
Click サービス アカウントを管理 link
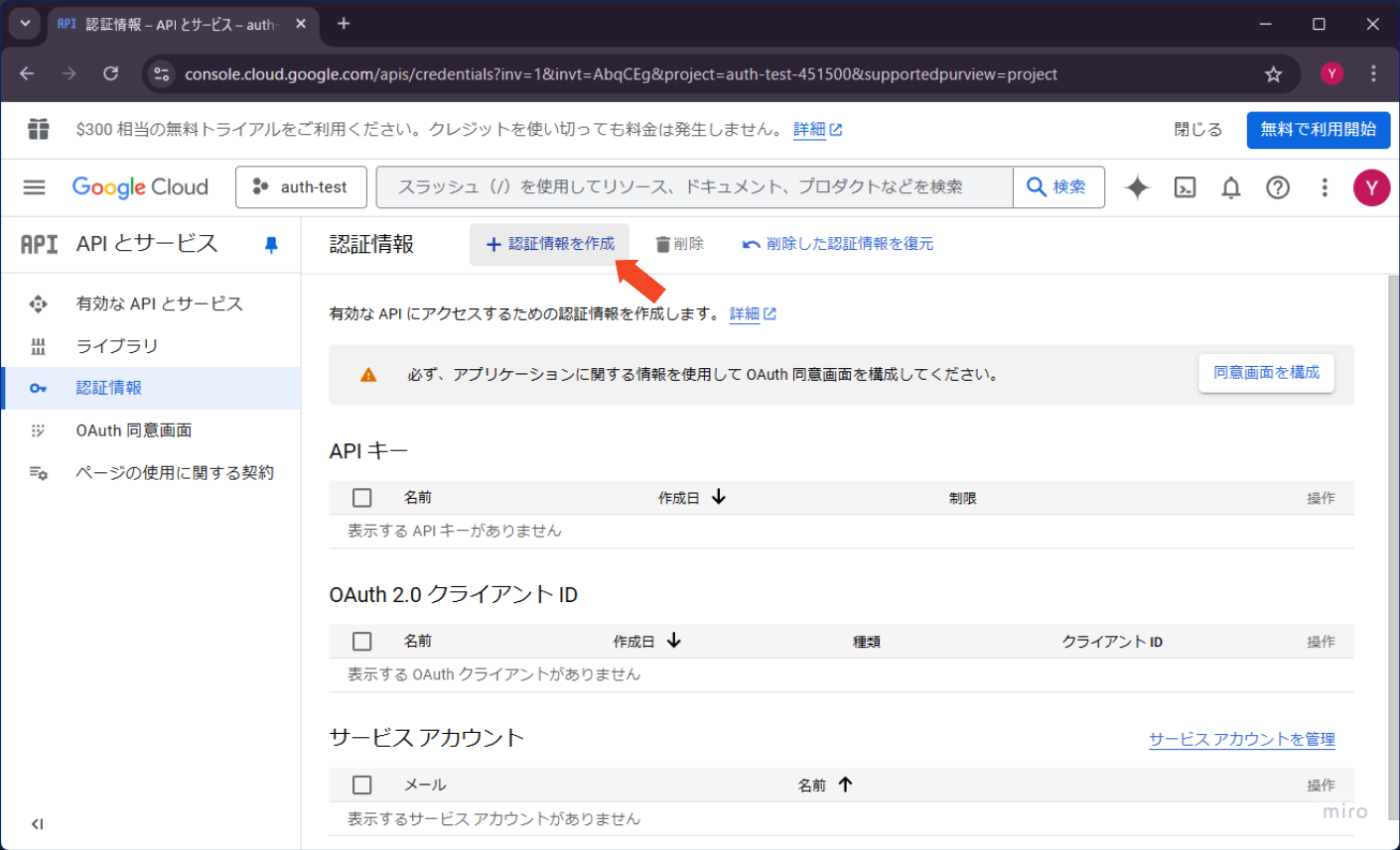pyautogui.click(x=1242, y=739)
